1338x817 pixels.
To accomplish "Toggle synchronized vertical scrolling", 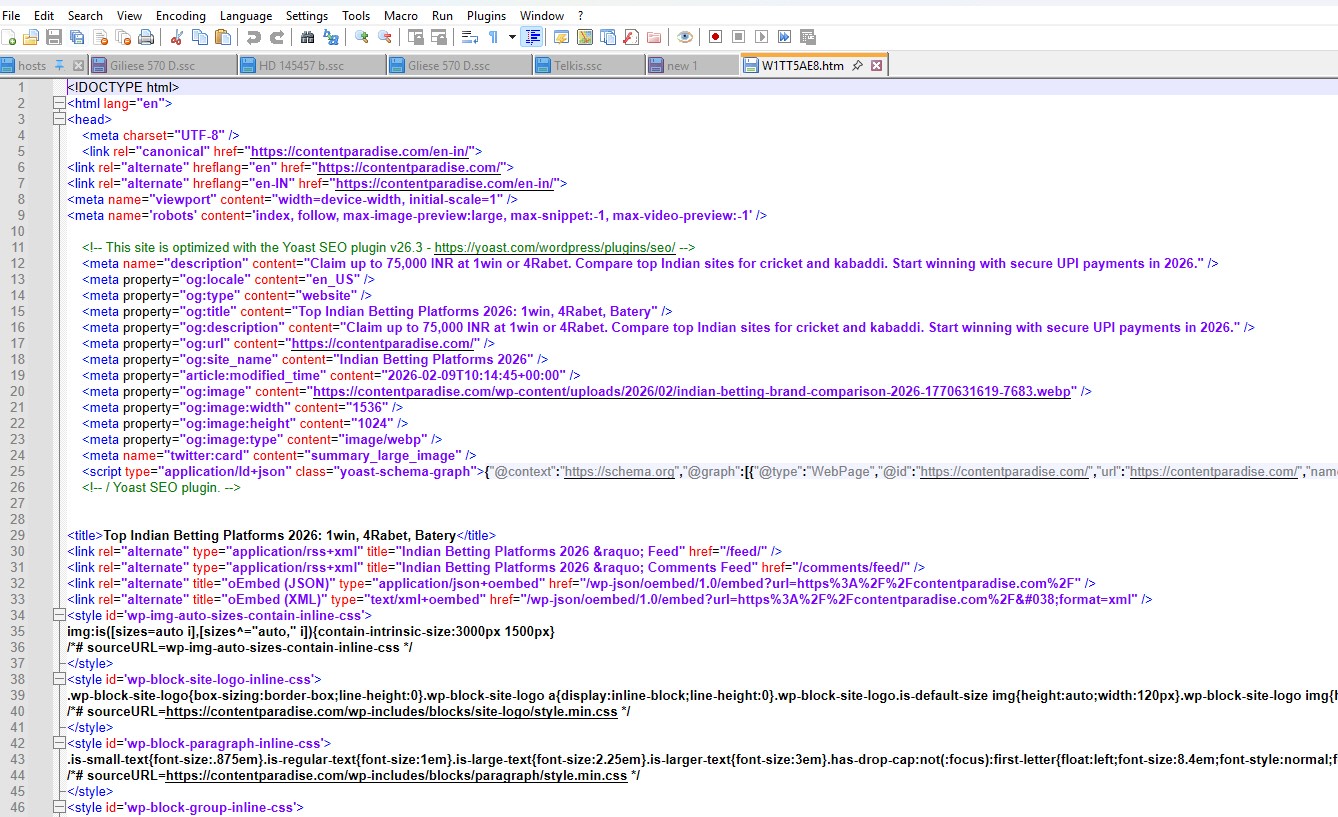I will (x=416, y=37).
